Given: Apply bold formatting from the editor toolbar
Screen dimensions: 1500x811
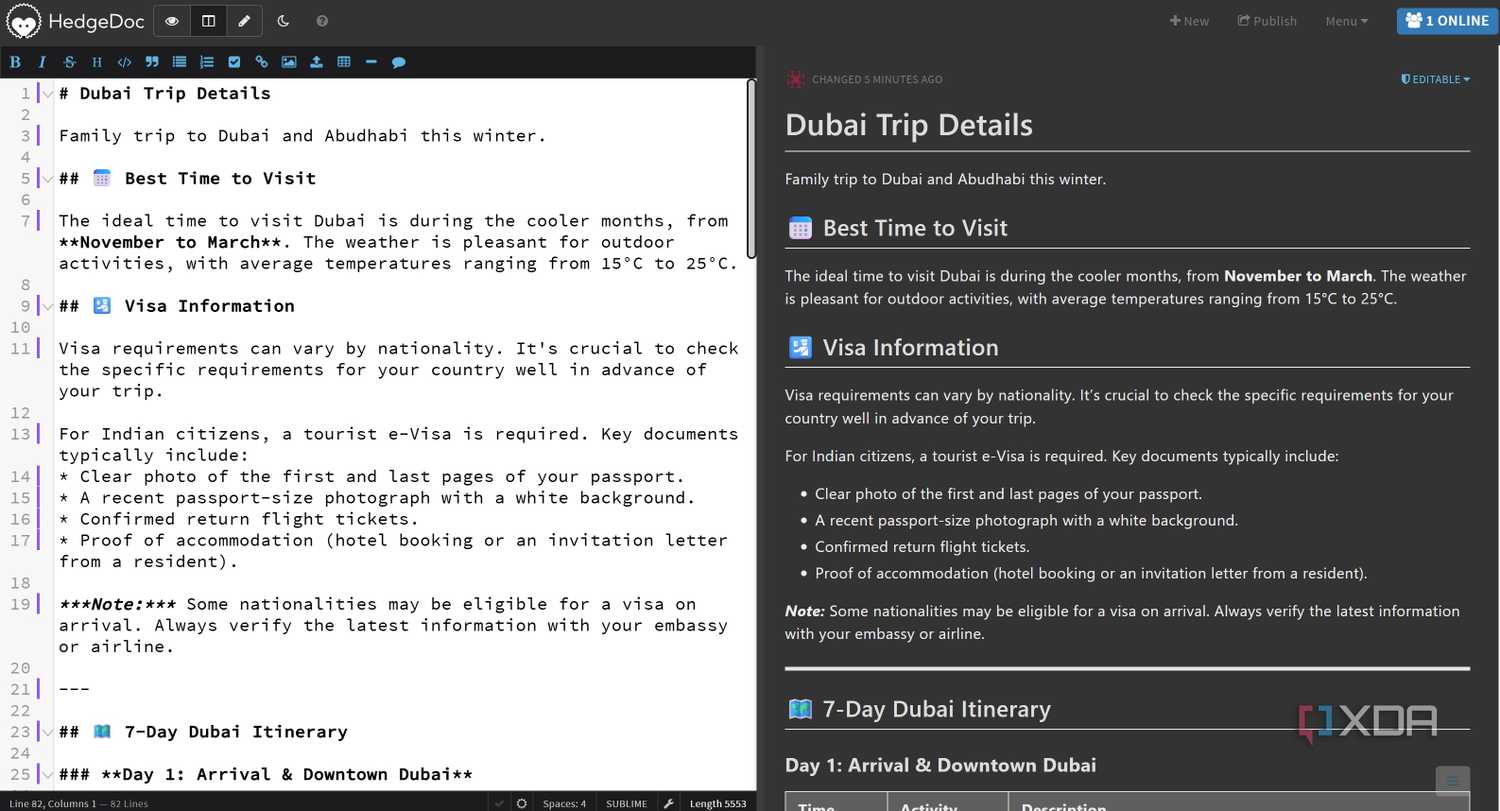Looking at the screenshot, I should point(15,62).
